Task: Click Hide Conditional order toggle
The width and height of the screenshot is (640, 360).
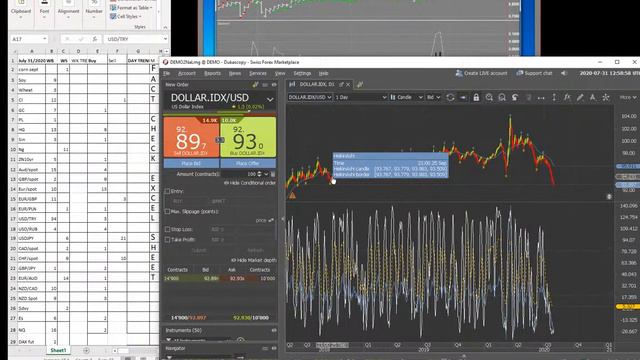Action: pos(249,183)
